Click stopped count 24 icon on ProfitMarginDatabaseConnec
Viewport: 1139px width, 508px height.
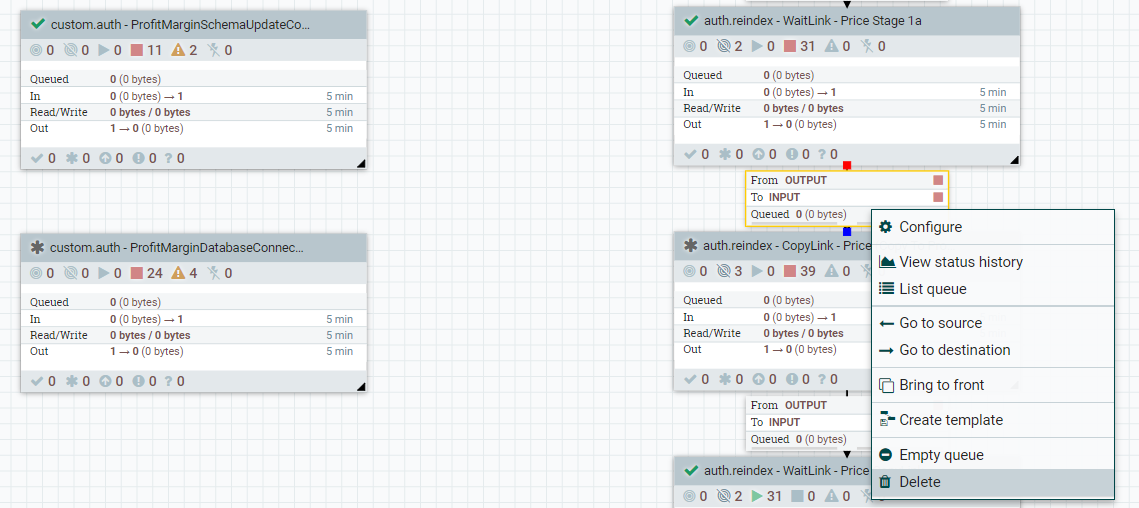click(137, 273)
